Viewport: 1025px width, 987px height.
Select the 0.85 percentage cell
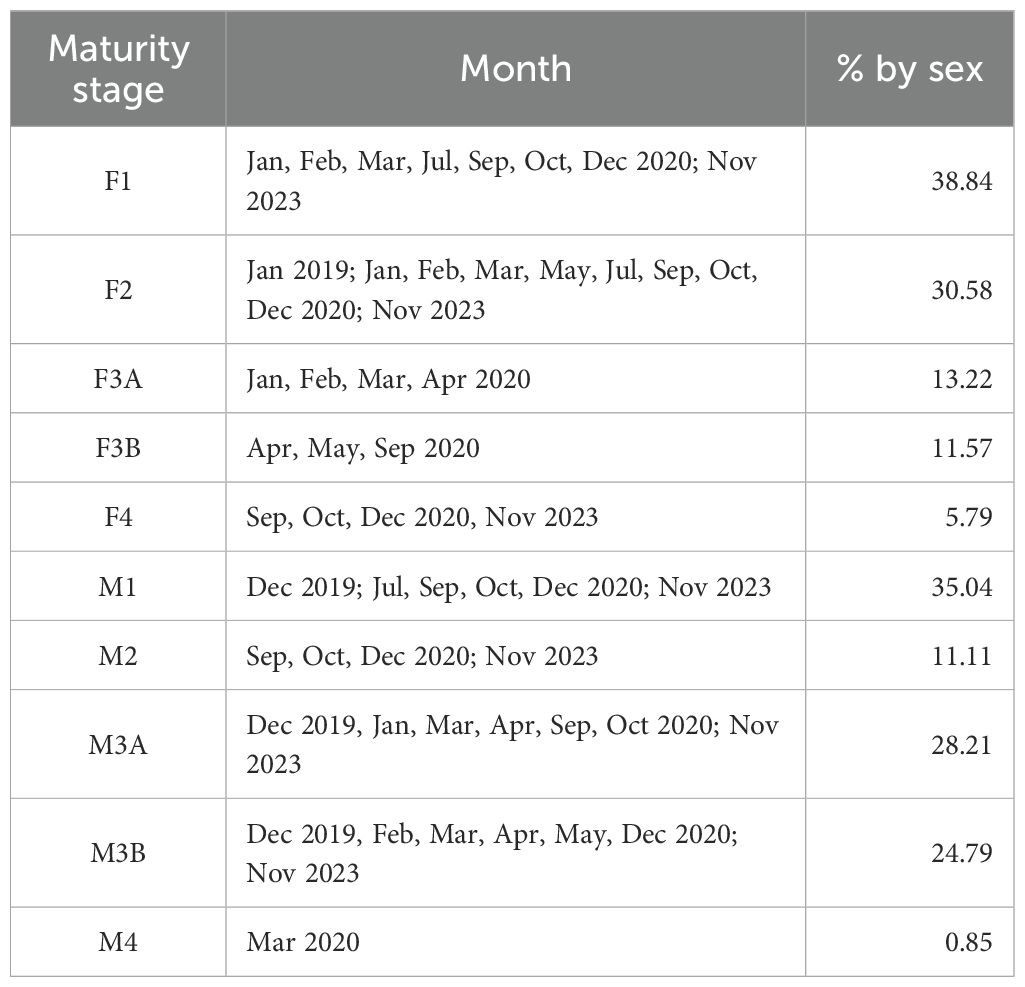point(966,942)
